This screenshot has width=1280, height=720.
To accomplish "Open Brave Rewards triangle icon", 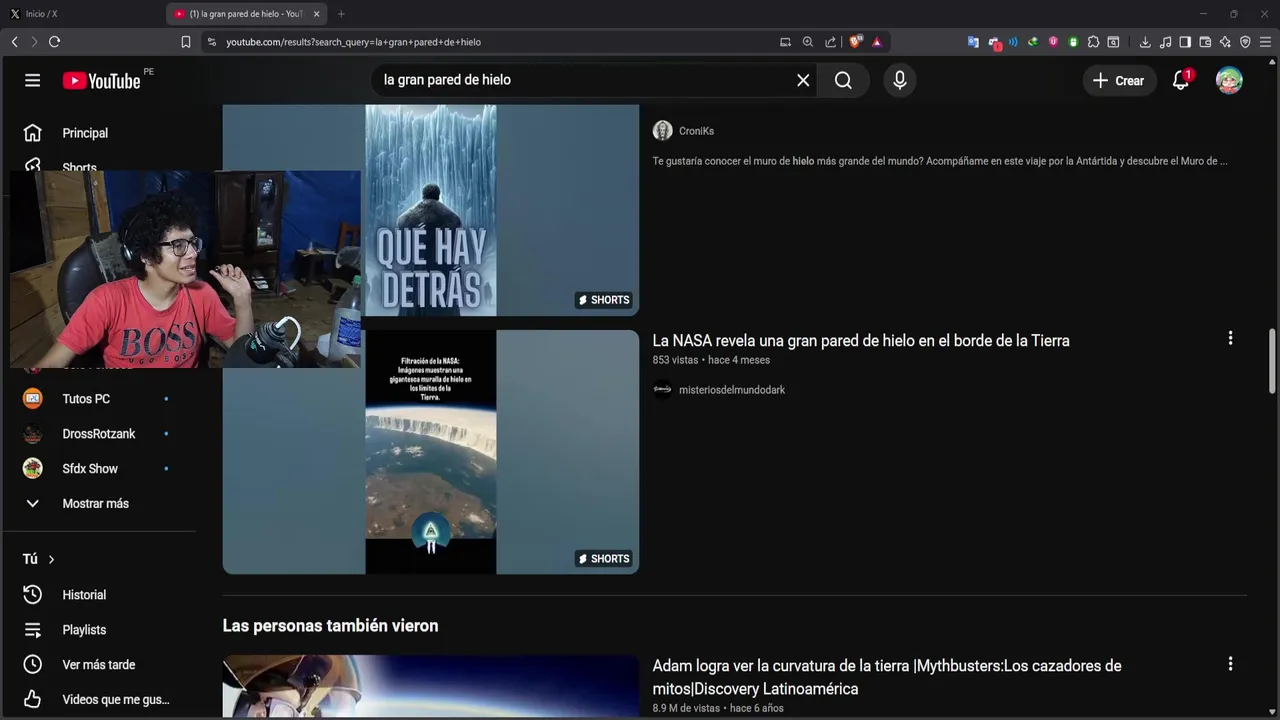I will [876, 42].
